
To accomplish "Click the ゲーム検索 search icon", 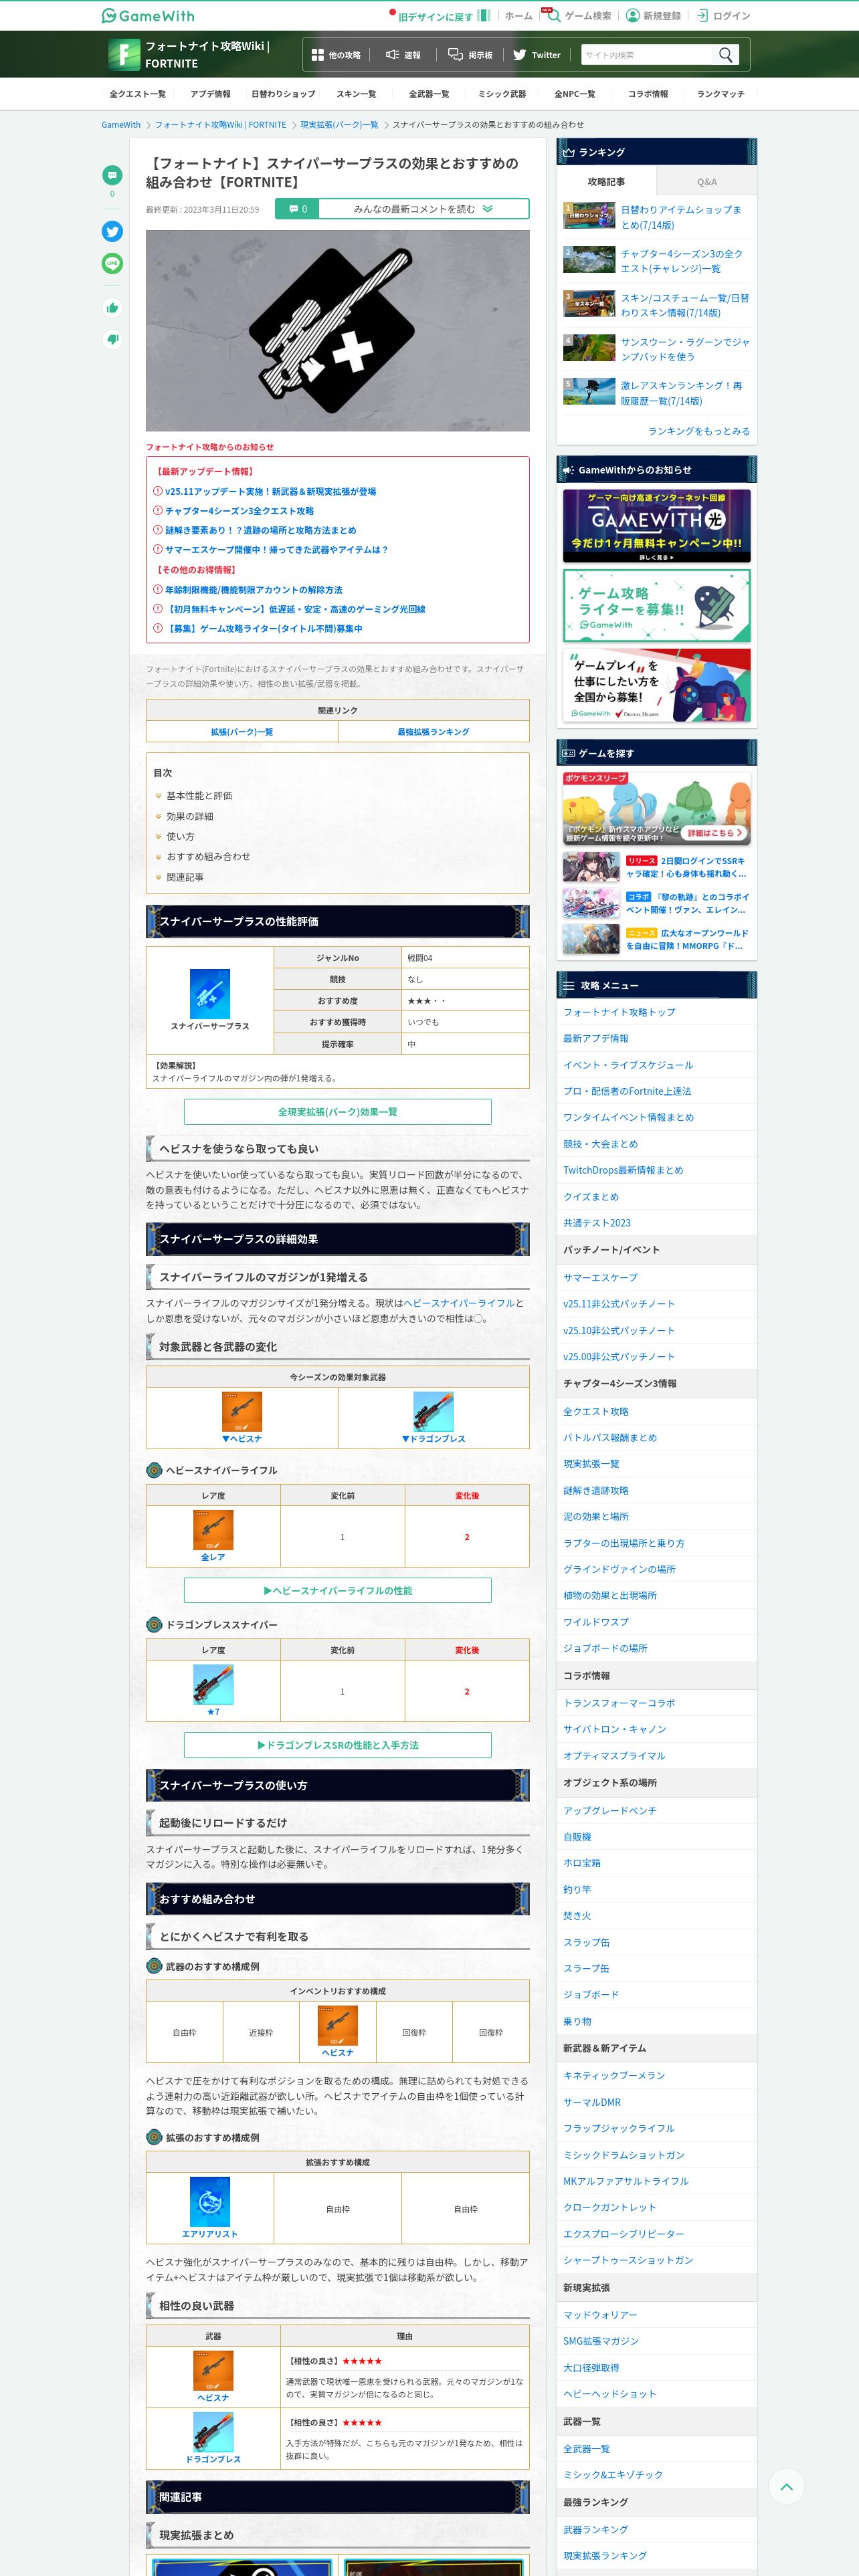I will (554, 15).
